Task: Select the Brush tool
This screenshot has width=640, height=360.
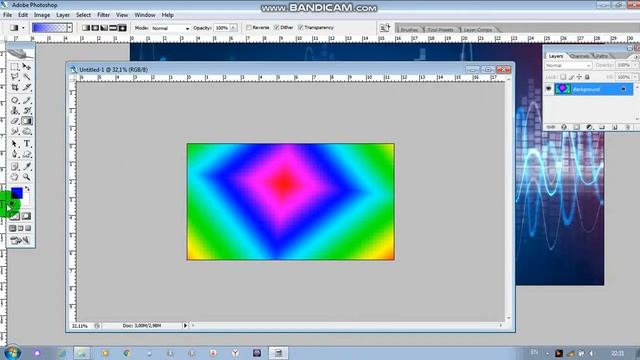Action: tap(27, 100)
